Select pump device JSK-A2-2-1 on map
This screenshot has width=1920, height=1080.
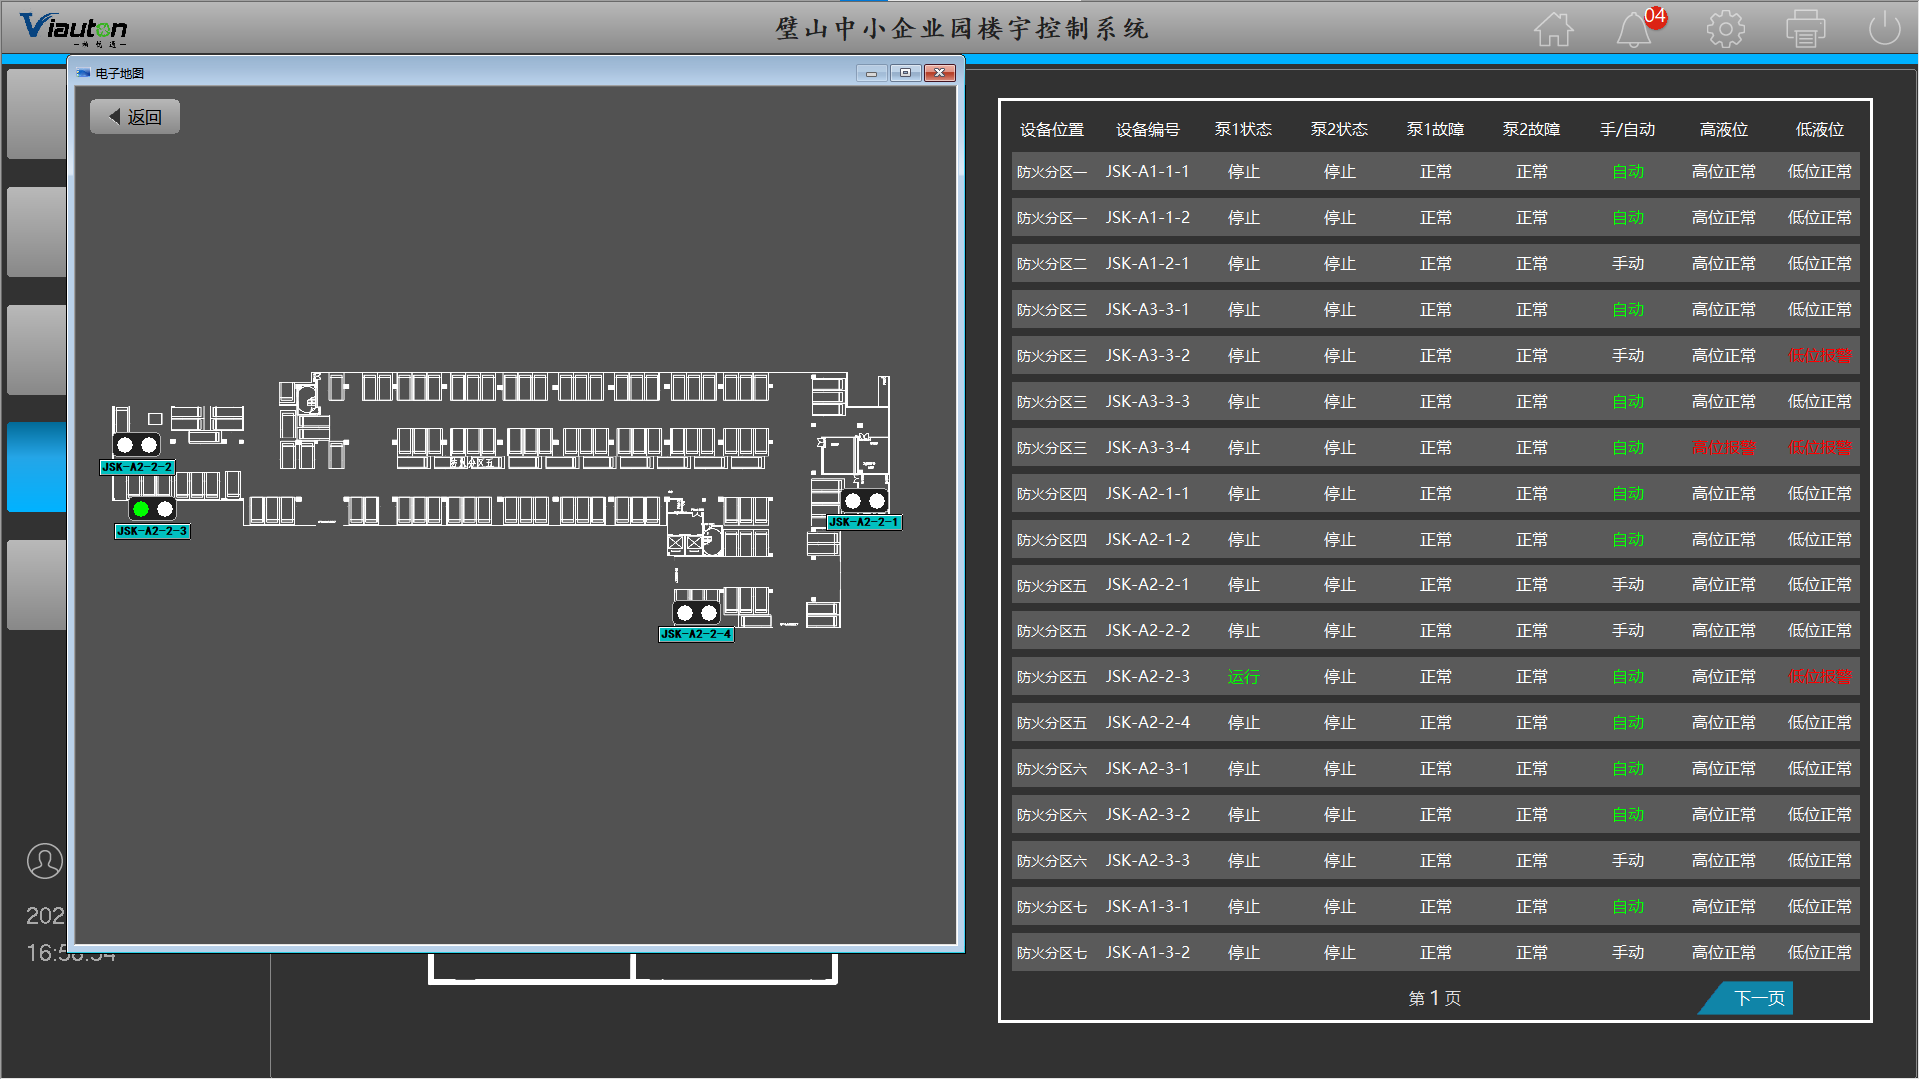864,501
